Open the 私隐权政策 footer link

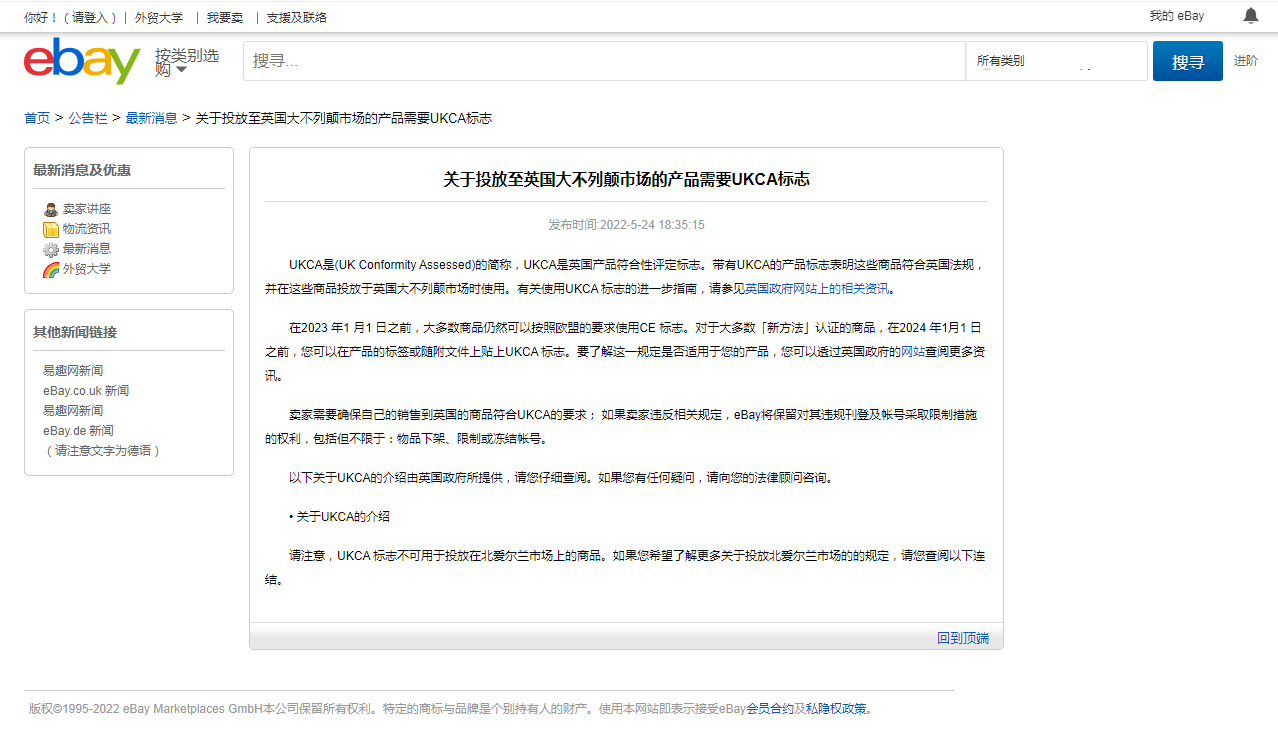tap(837, 708)
